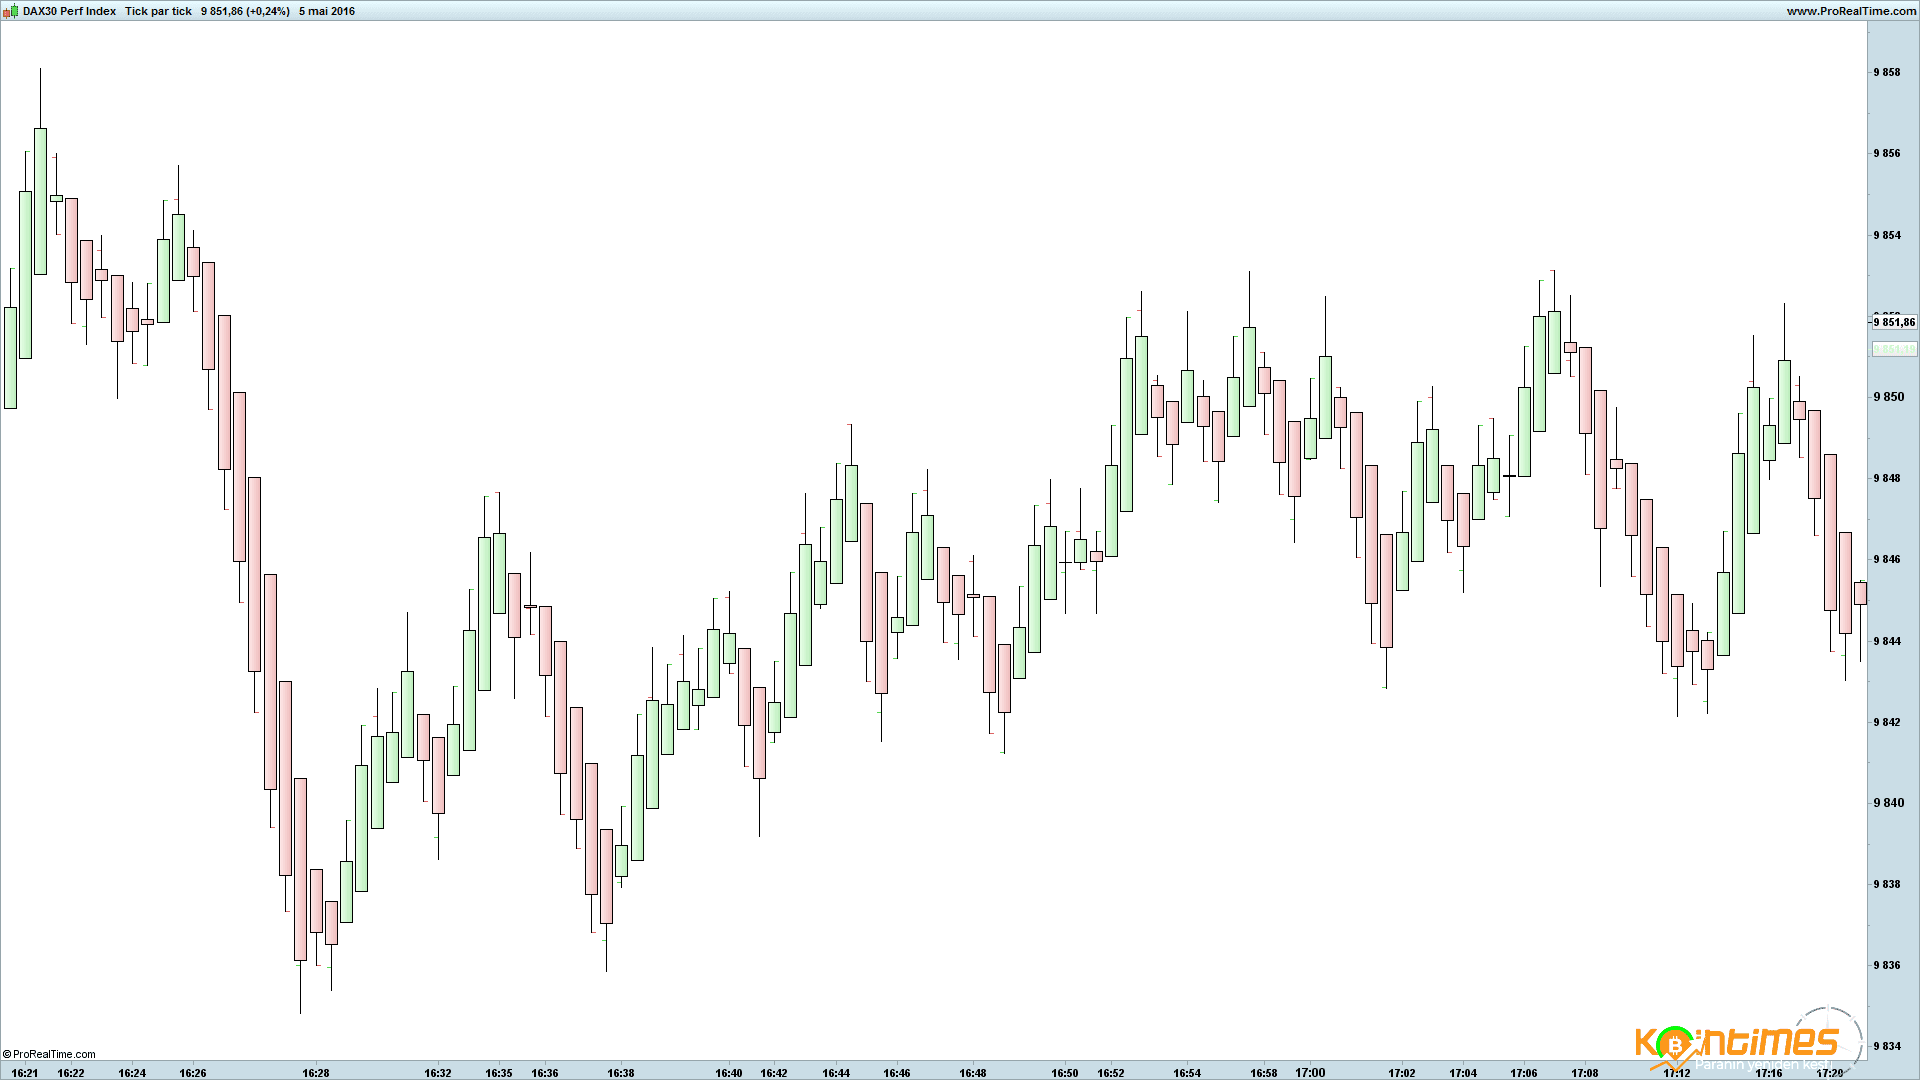Screen dimensions: 1920x1080
Task: Click the 17:00 marker on time axis
Action: pos(1310,1073)
